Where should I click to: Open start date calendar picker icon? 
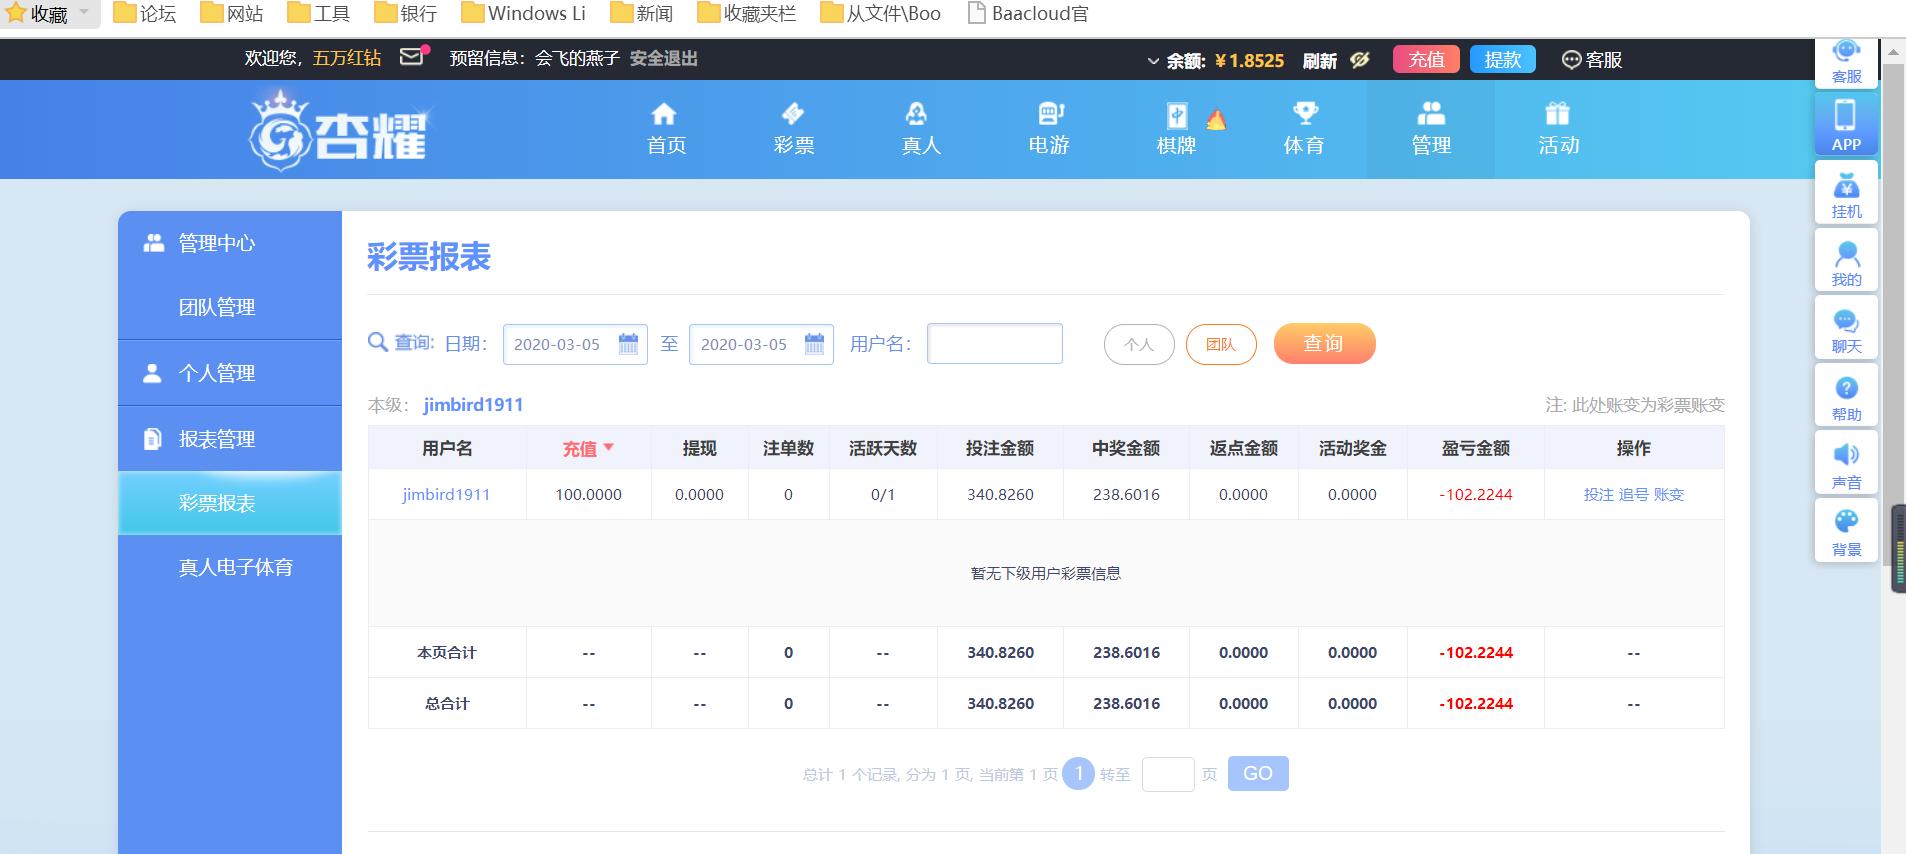pyautogui.click(x=628, y=344)
